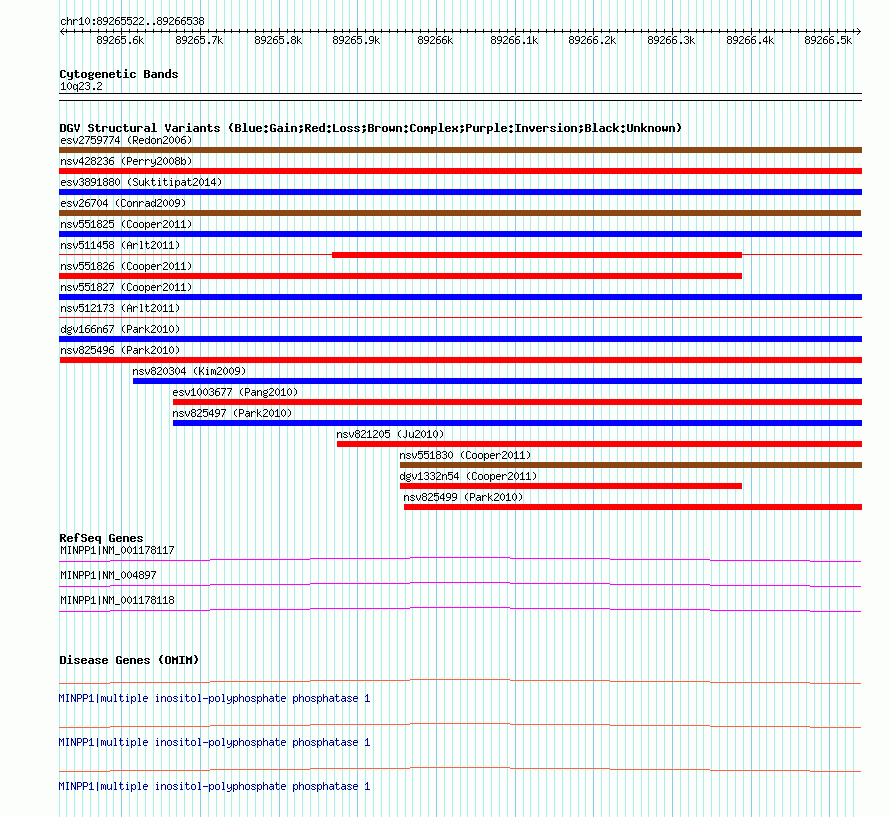The width and height of the screenshot is (890, 817).
Task: Select the thick red nsv511458 bar
Action: 537,255
